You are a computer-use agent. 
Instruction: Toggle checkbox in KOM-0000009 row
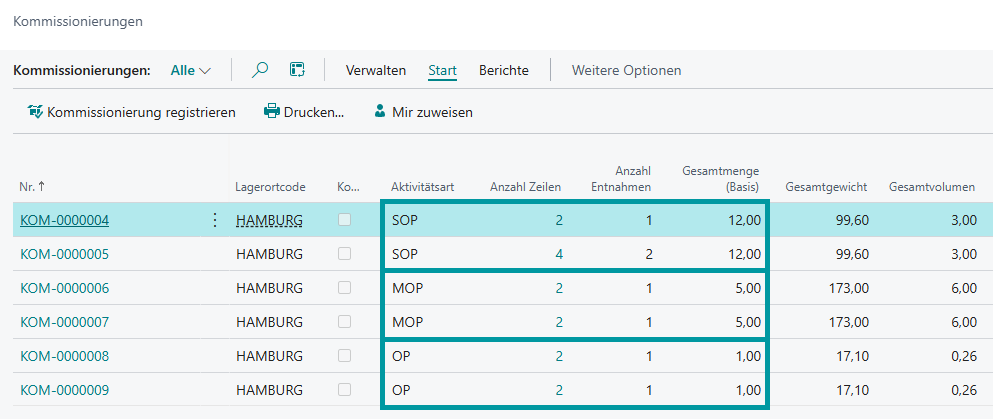[345, 390]
